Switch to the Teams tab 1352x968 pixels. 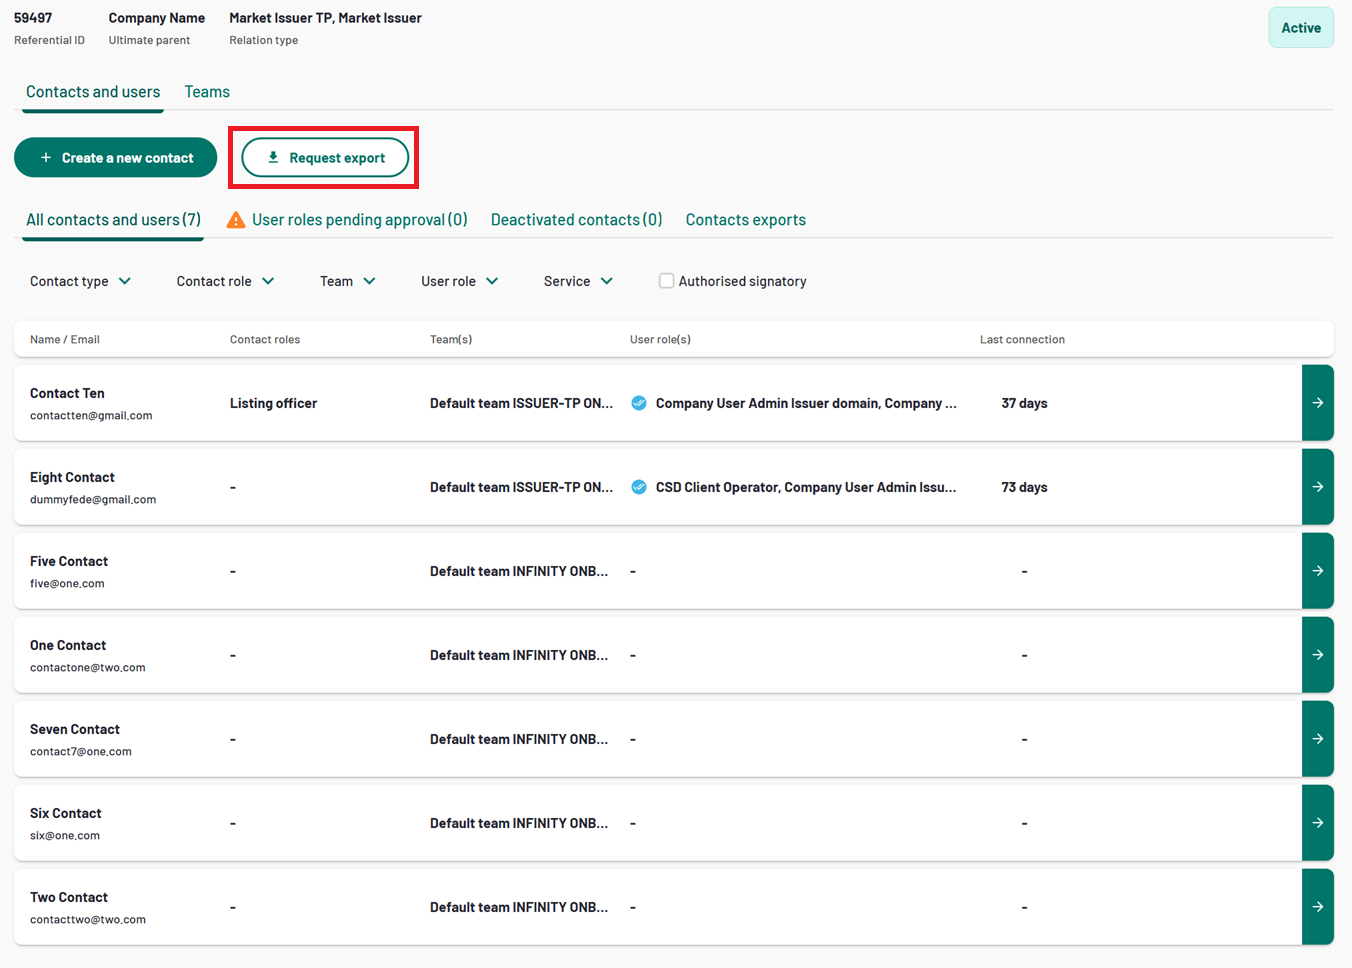point(207,92)
